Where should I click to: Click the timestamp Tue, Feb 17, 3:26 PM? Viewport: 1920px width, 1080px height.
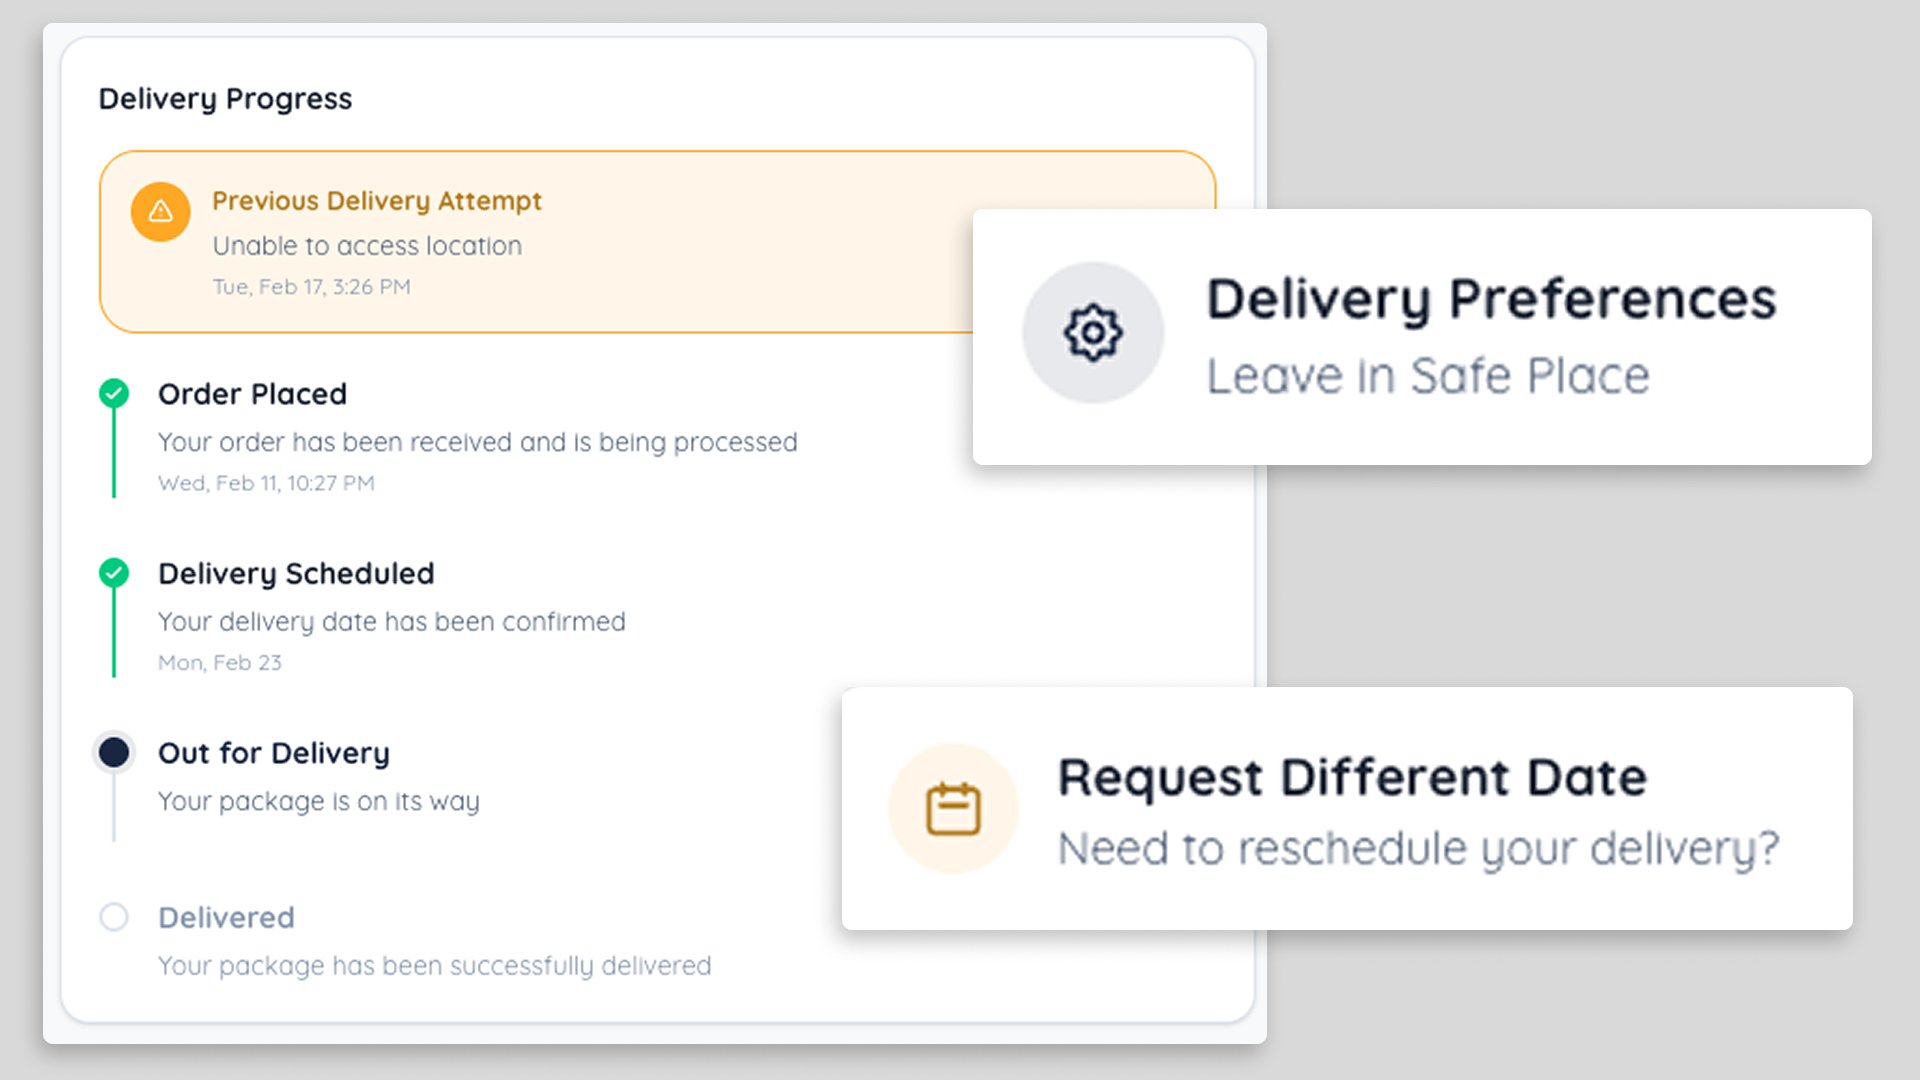pyautogui.click(x=311, y=287)
